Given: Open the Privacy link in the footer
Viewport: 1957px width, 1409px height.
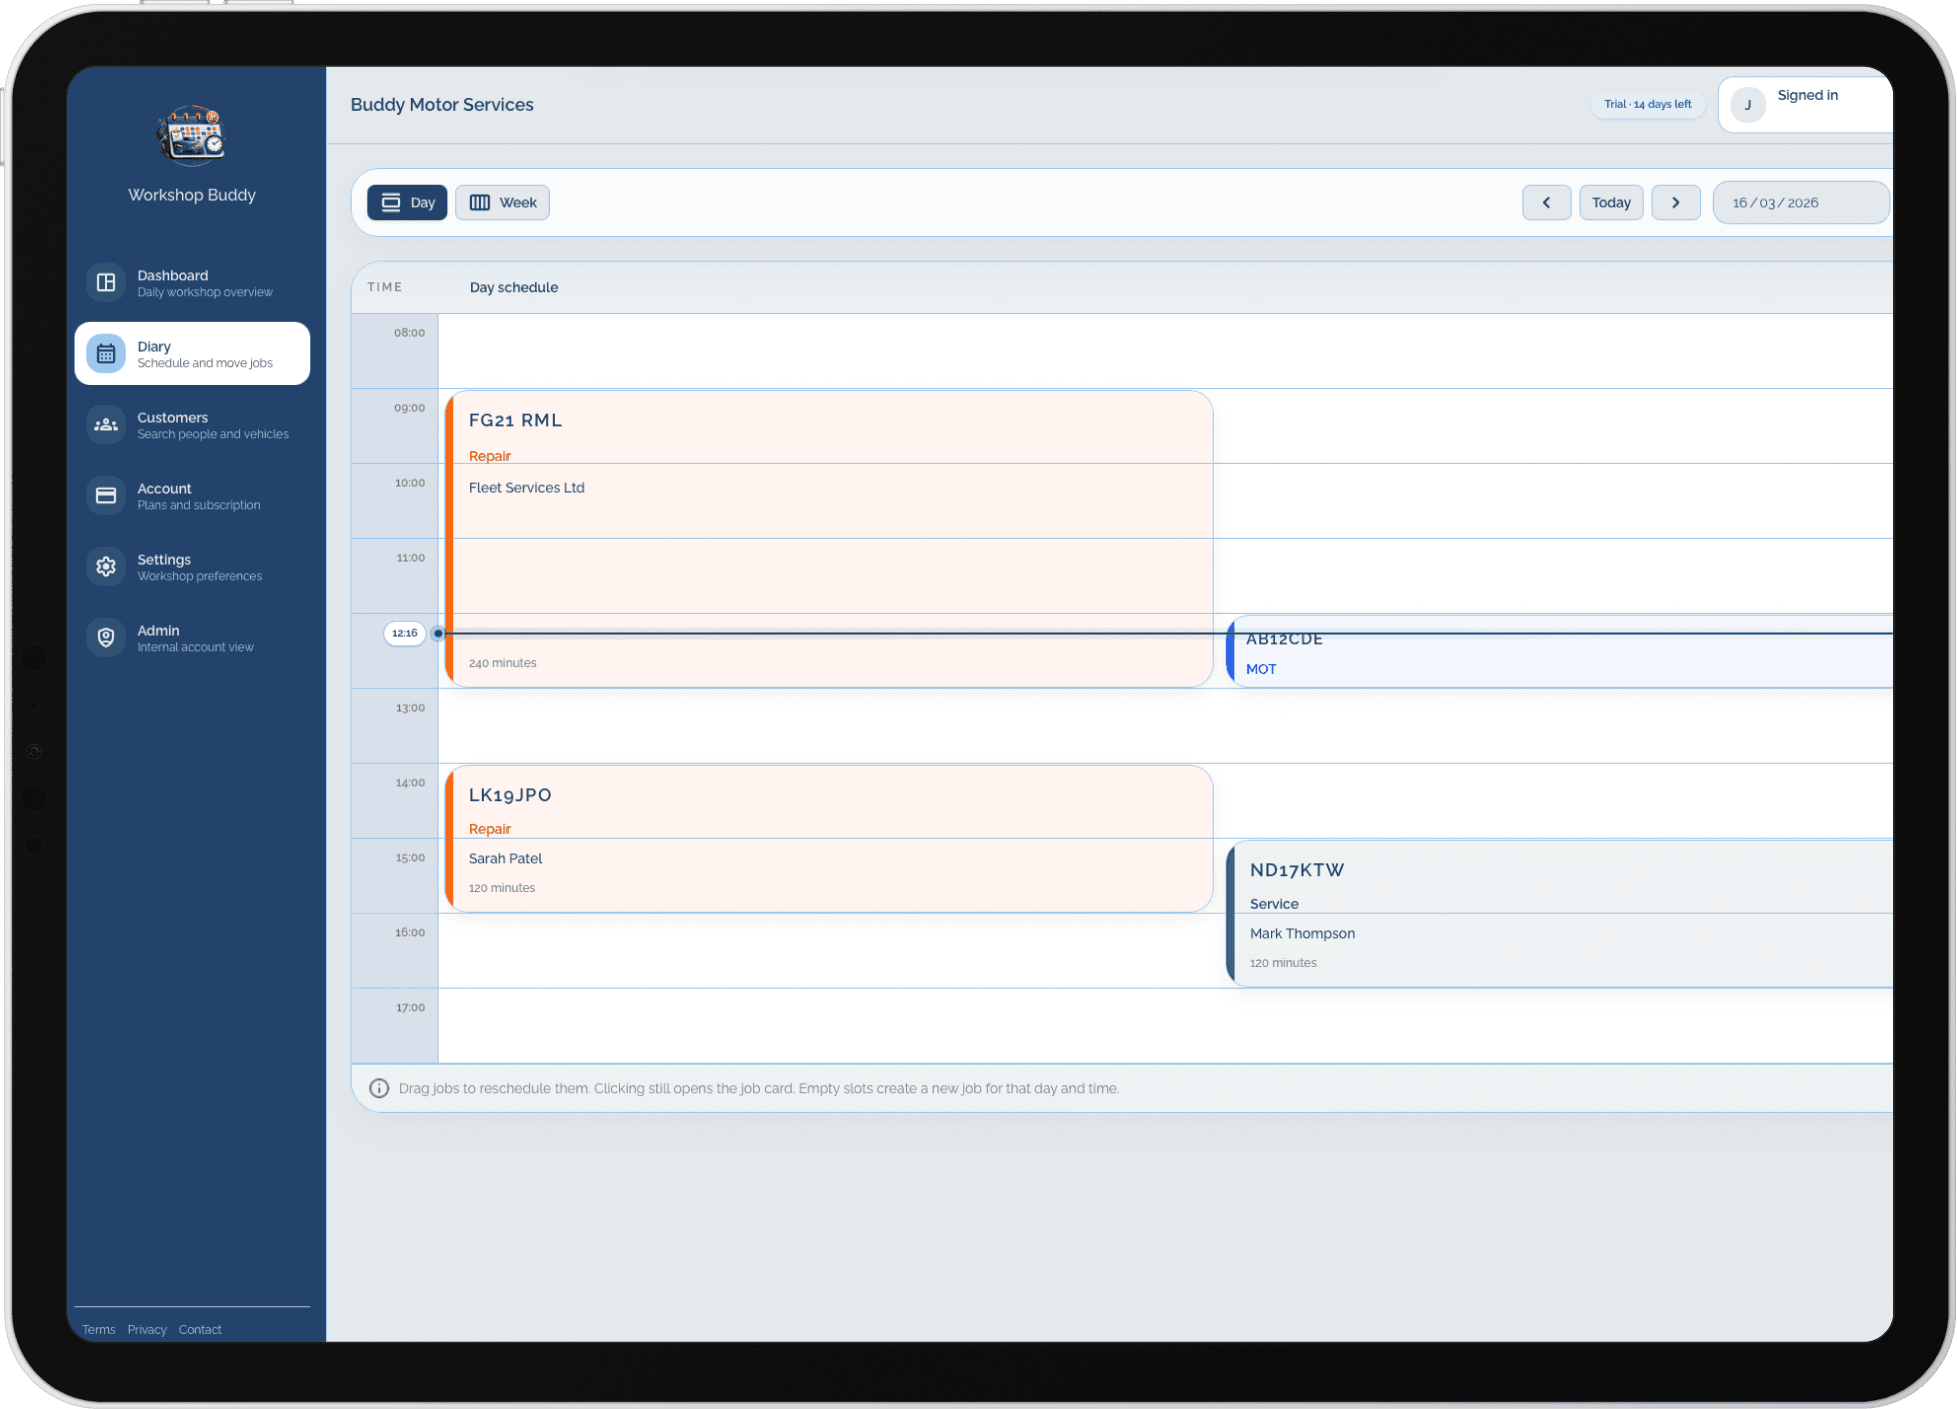Looking at the screenshot, I should pos(147,1329).
